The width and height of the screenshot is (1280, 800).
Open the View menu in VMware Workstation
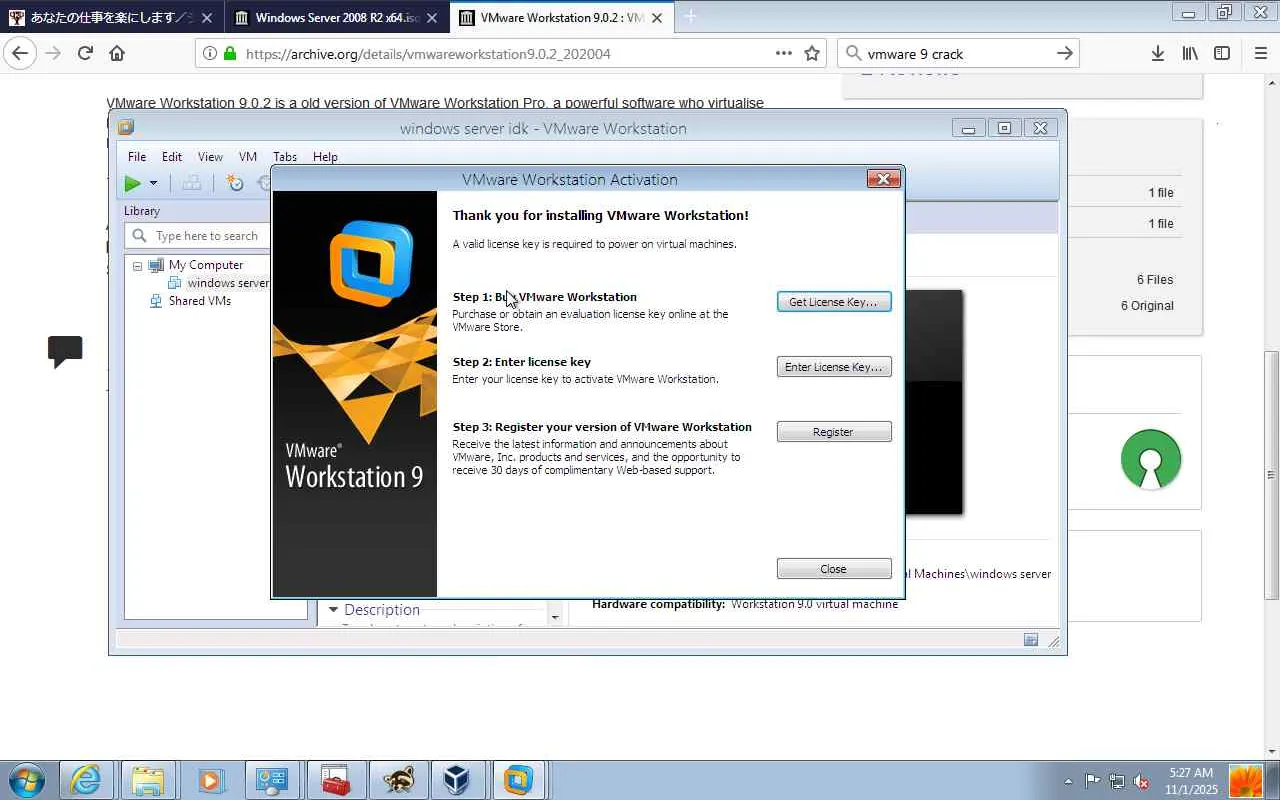(210, 157)
